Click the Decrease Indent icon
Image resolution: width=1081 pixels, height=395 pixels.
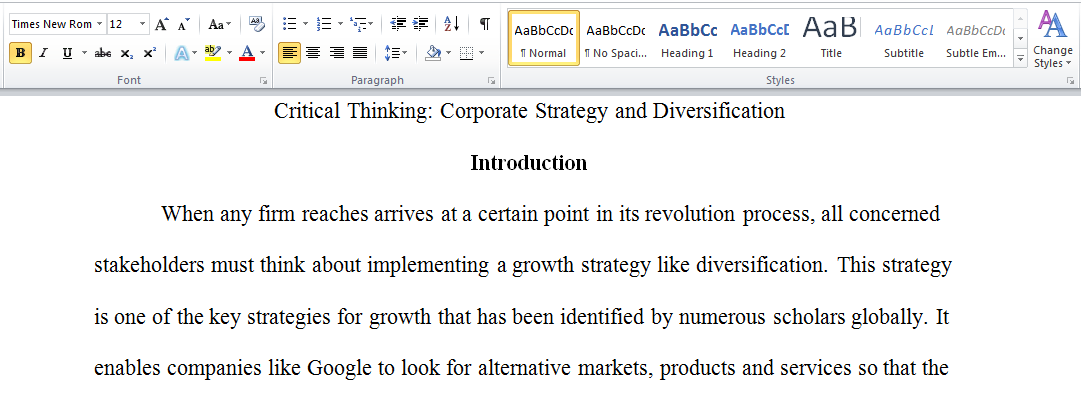pos(398,24)
